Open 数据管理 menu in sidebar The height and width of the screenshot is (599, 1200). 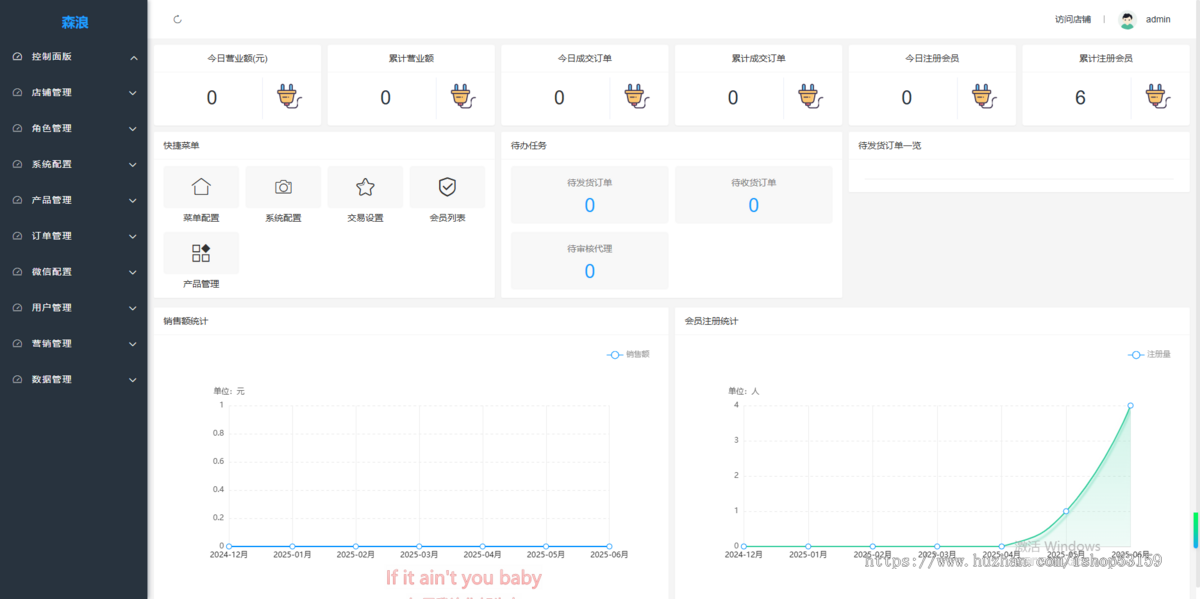coord(74,380)
